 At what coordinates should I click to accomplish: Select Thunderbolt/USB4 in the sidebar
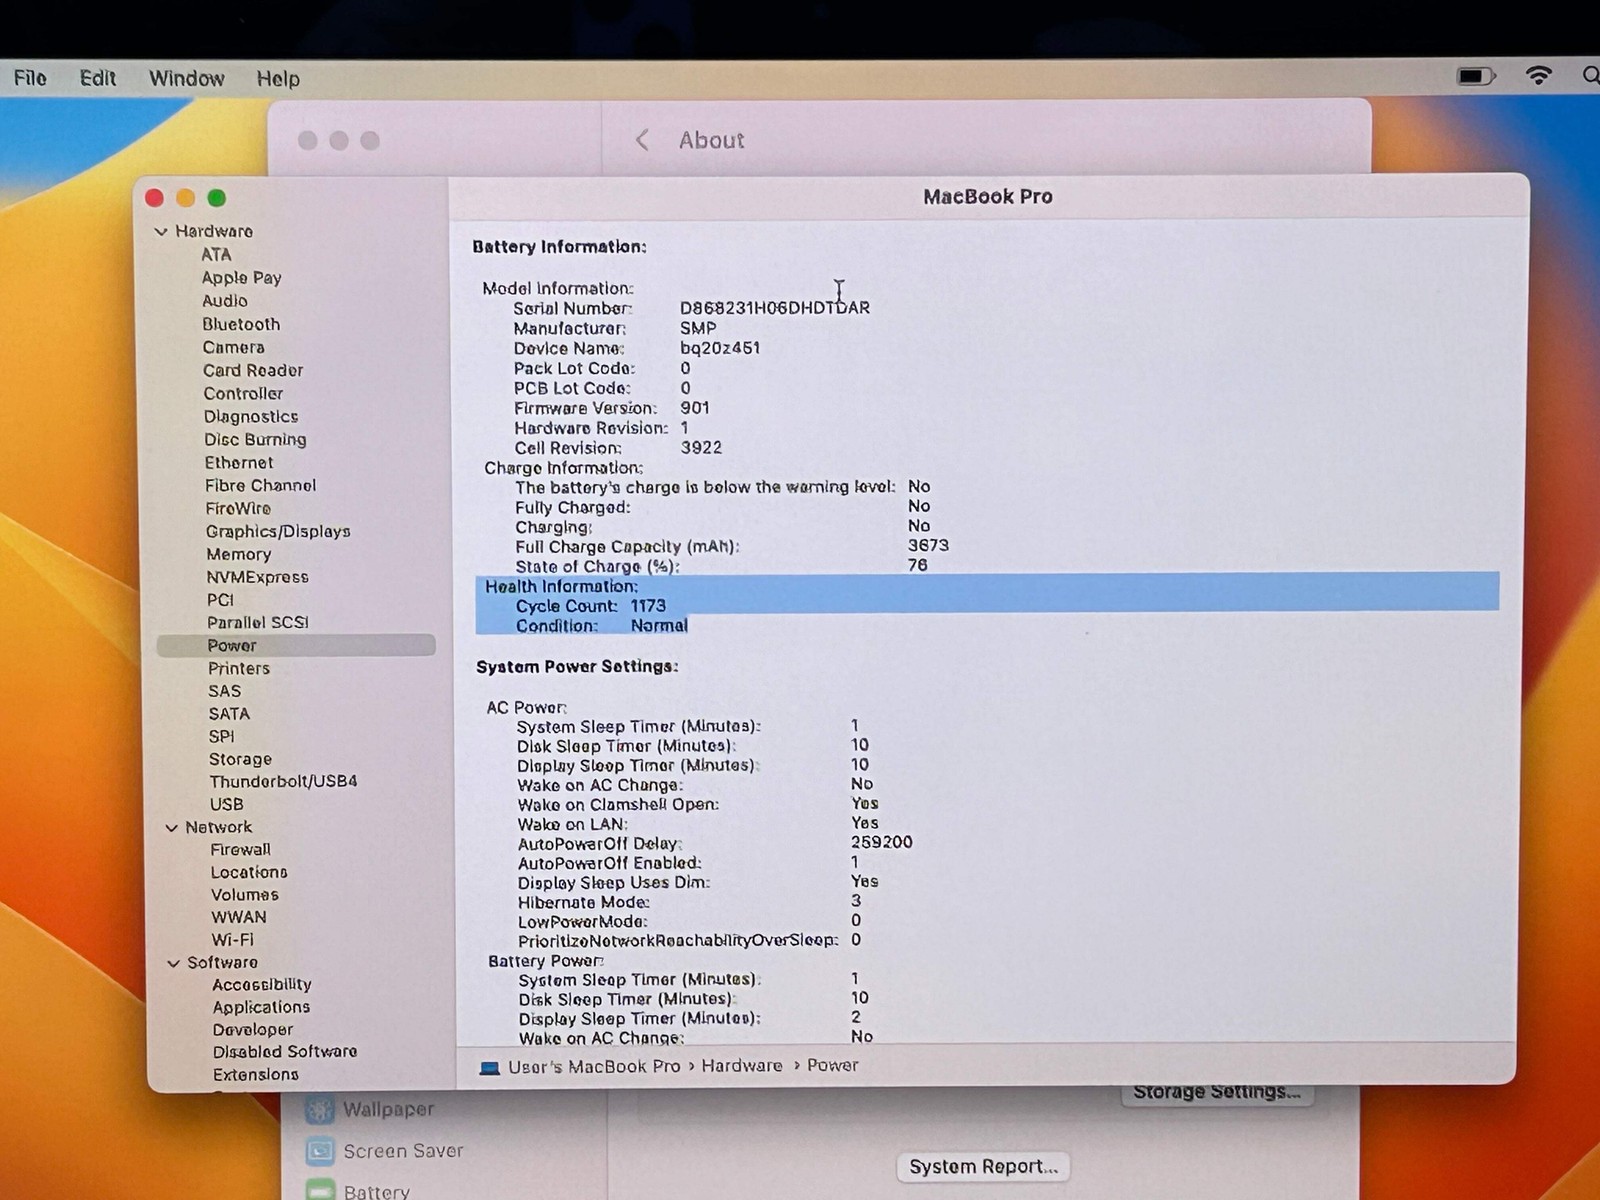(283, 781)
